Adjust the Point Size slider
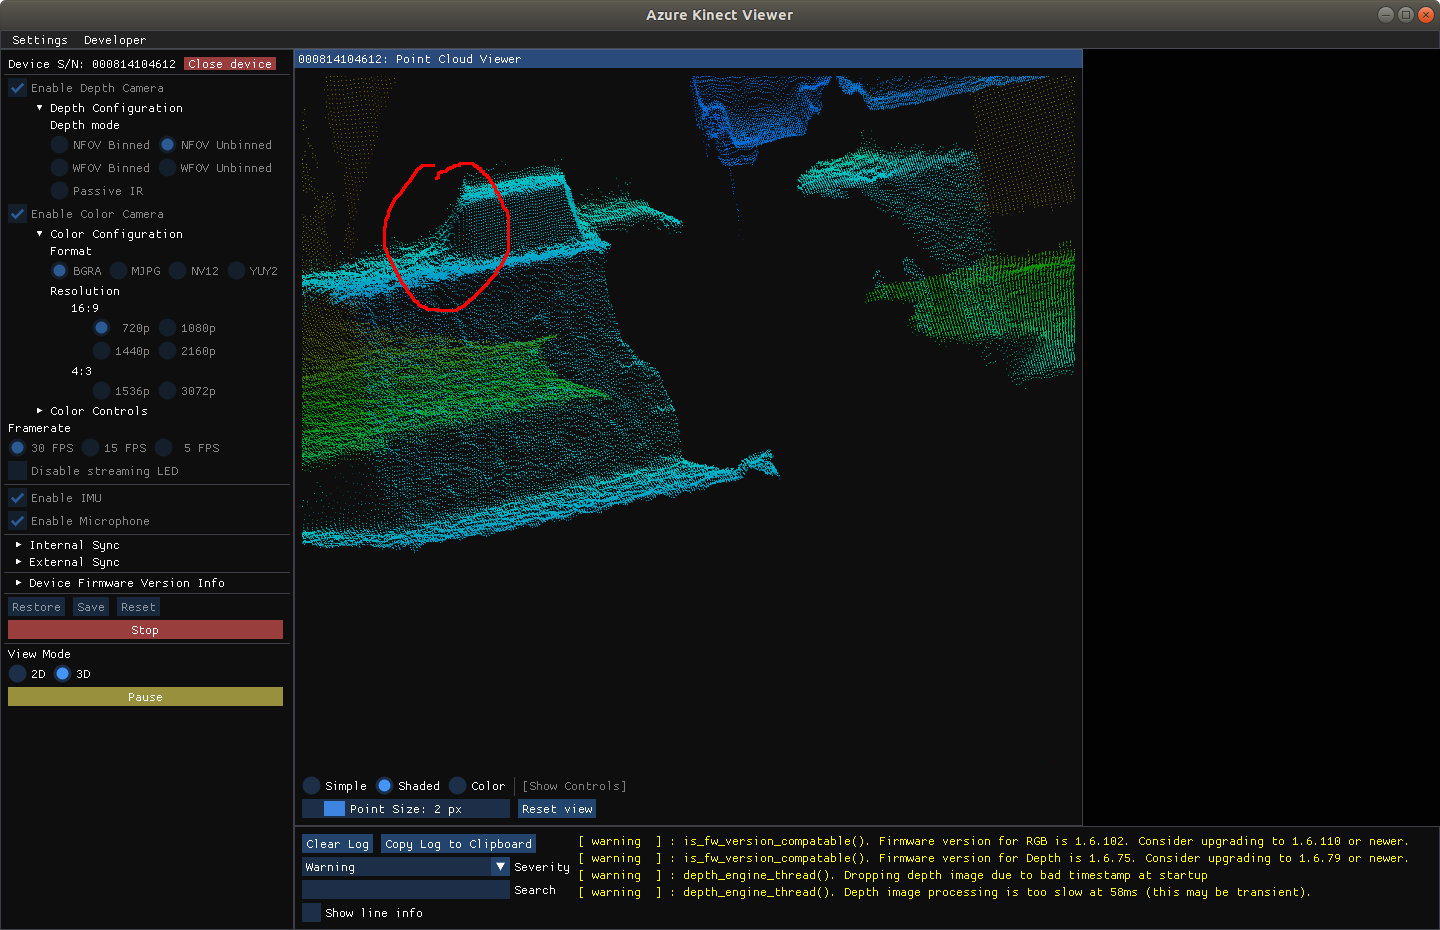Viewport: 1440px width, 930px height. (406, 809)
